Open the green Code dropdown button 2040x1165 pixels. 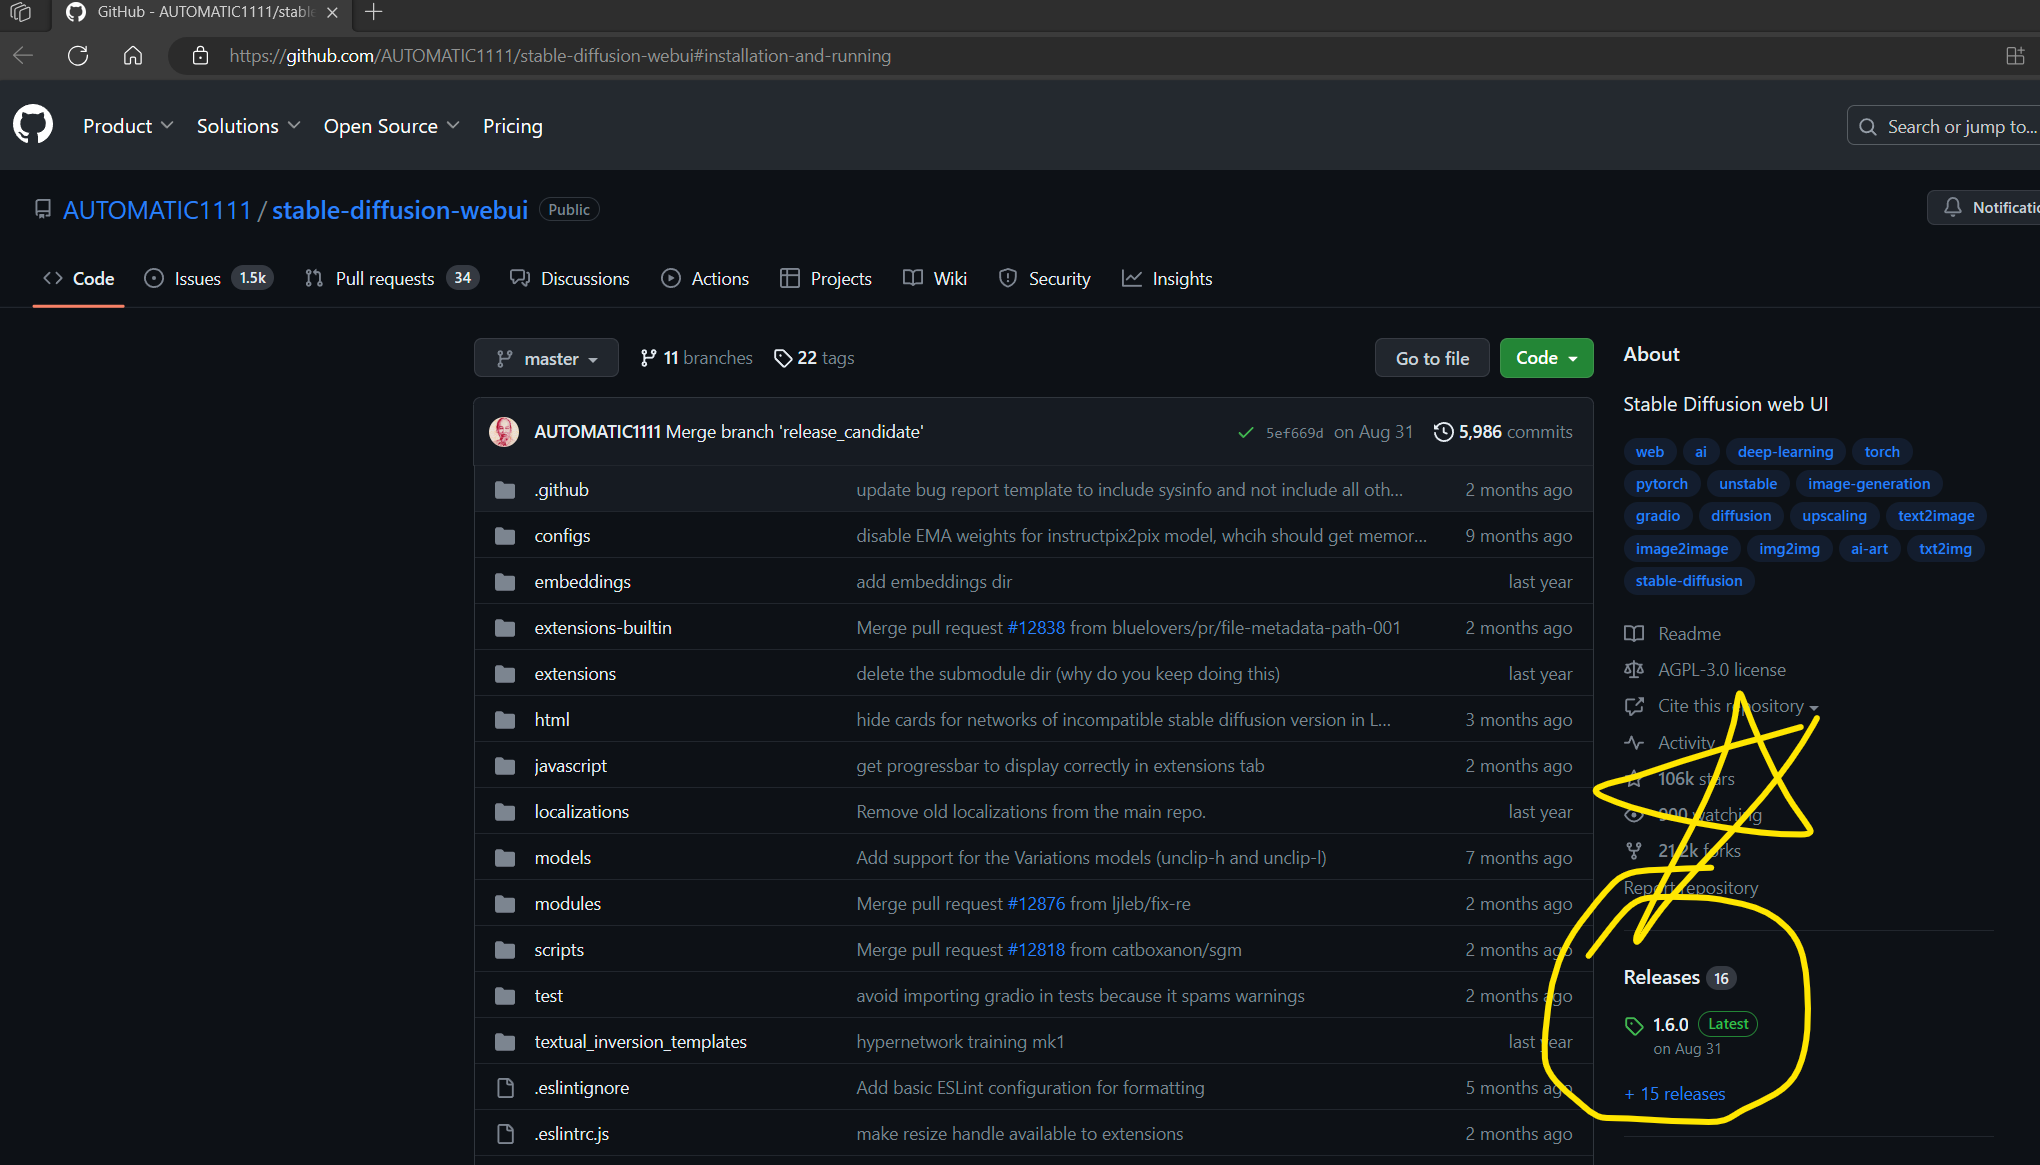point(1545,358)
